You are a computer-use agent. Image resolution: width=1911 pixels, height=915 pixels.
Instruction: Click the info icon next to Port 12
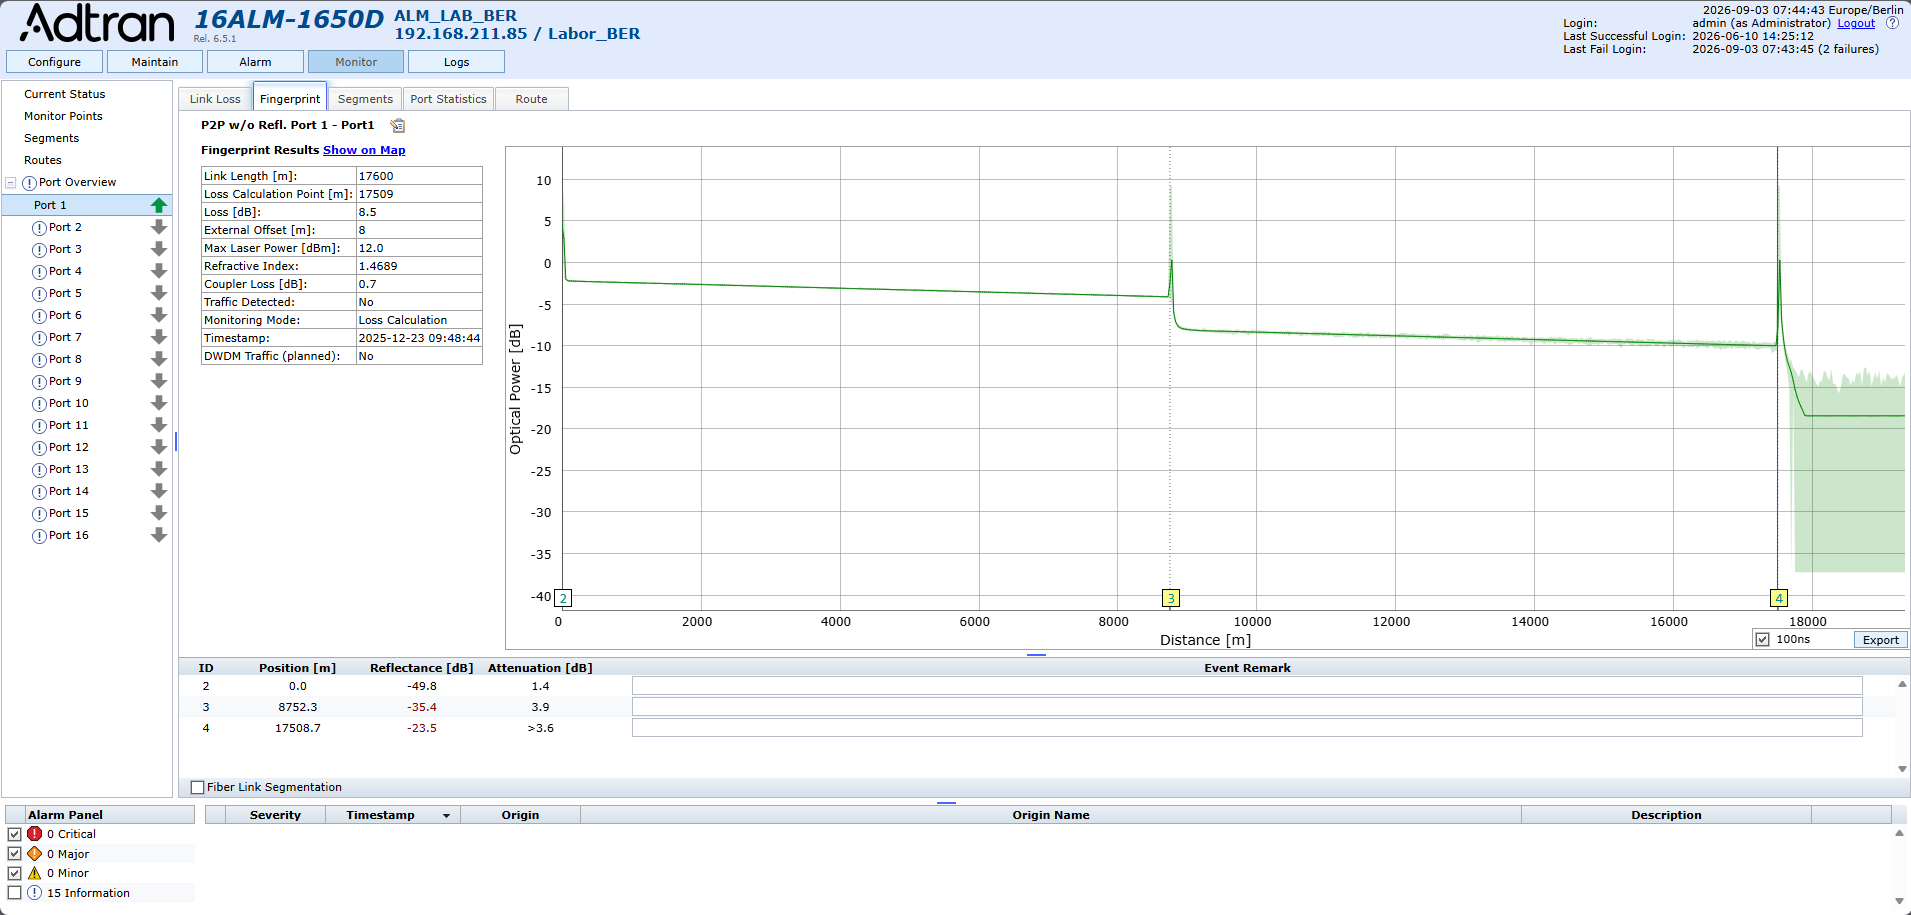[x=40, y=448]
